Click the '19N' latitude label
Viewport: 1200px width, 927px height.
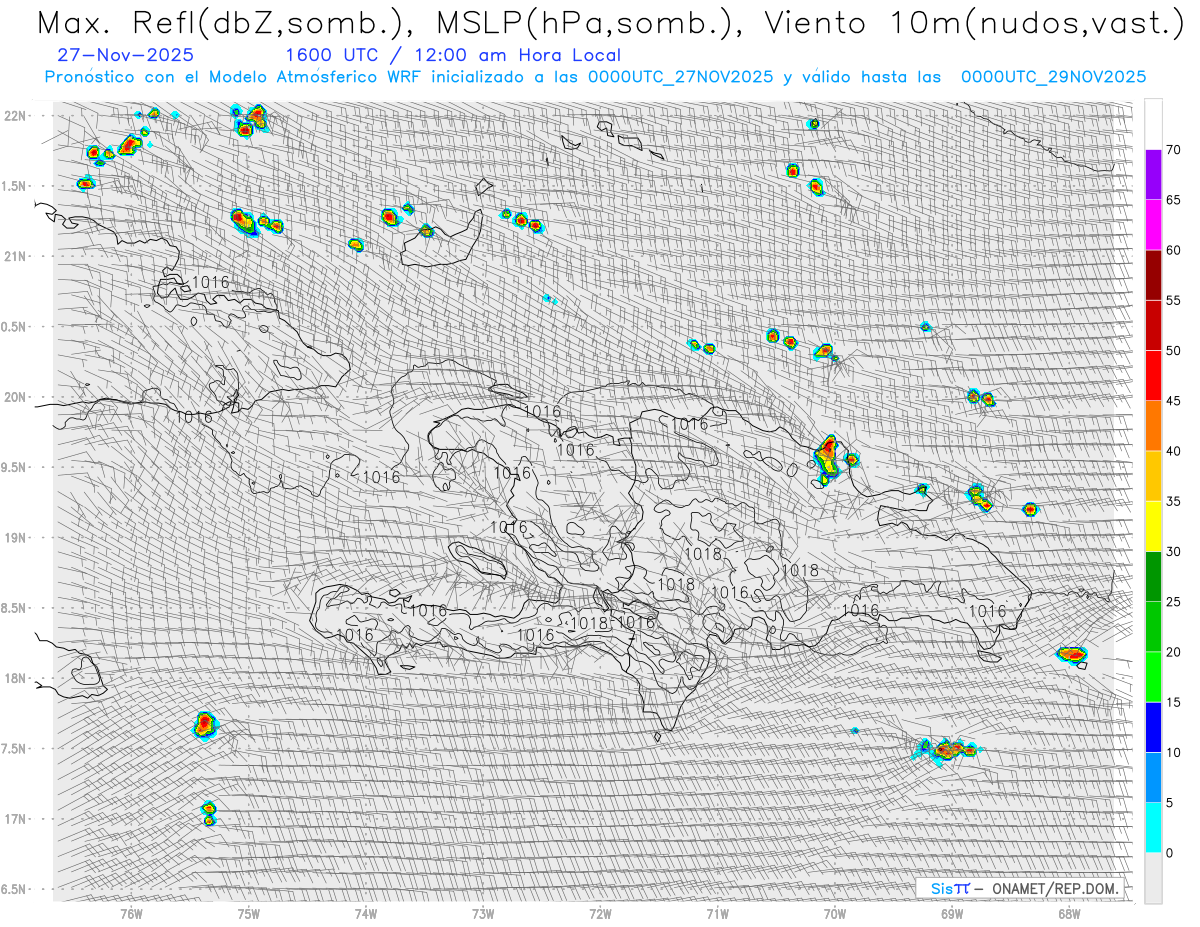[x=15, y=538]
